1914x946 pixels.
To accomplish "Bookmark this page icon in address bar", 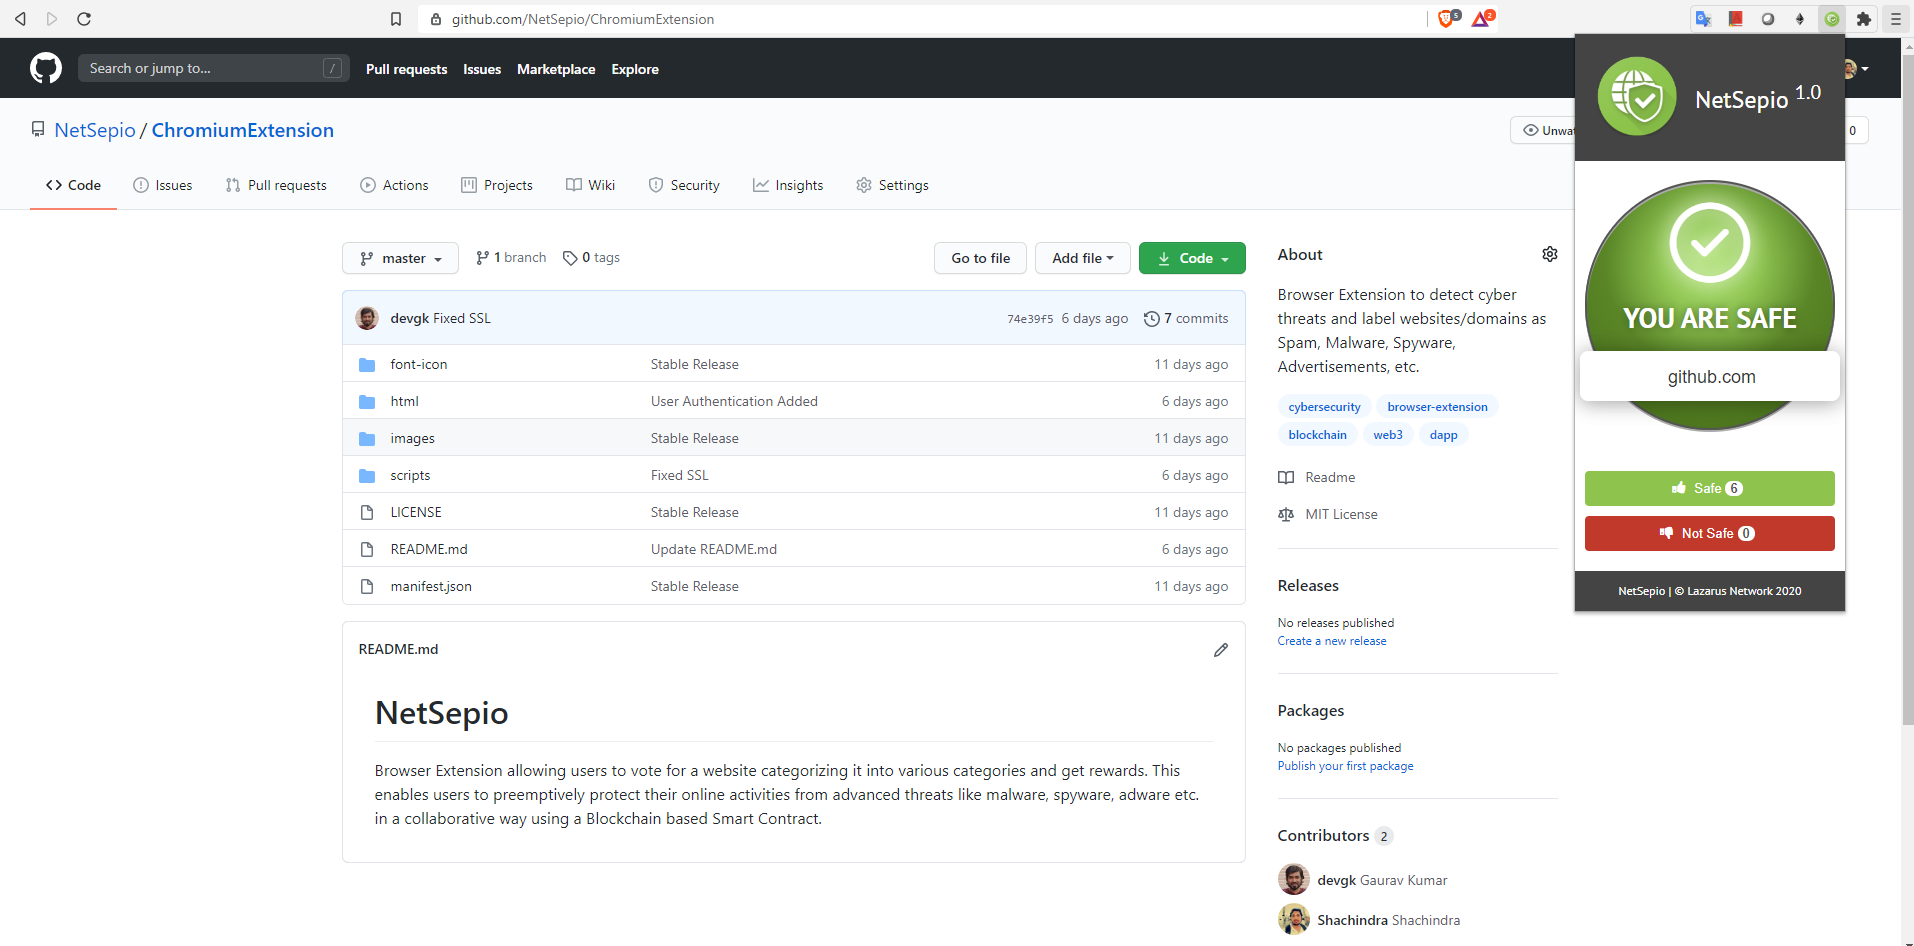I will pyautogui.click(x=396, y=19).
